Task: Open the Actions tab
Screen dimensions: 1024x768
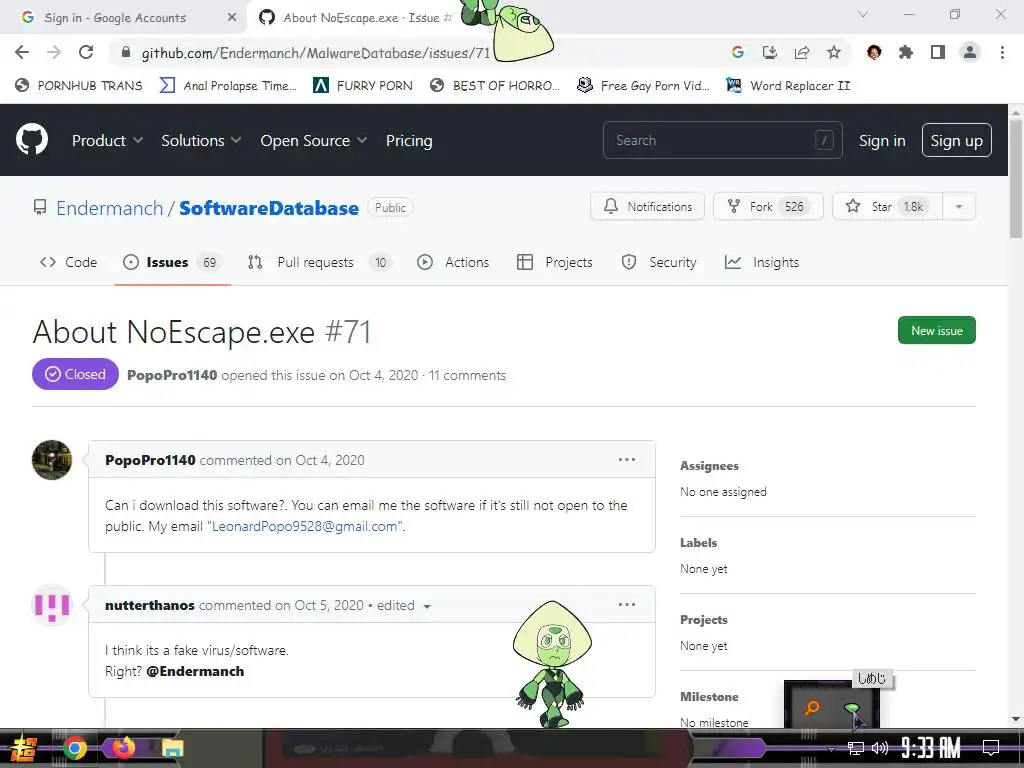Action: point(453,262)
